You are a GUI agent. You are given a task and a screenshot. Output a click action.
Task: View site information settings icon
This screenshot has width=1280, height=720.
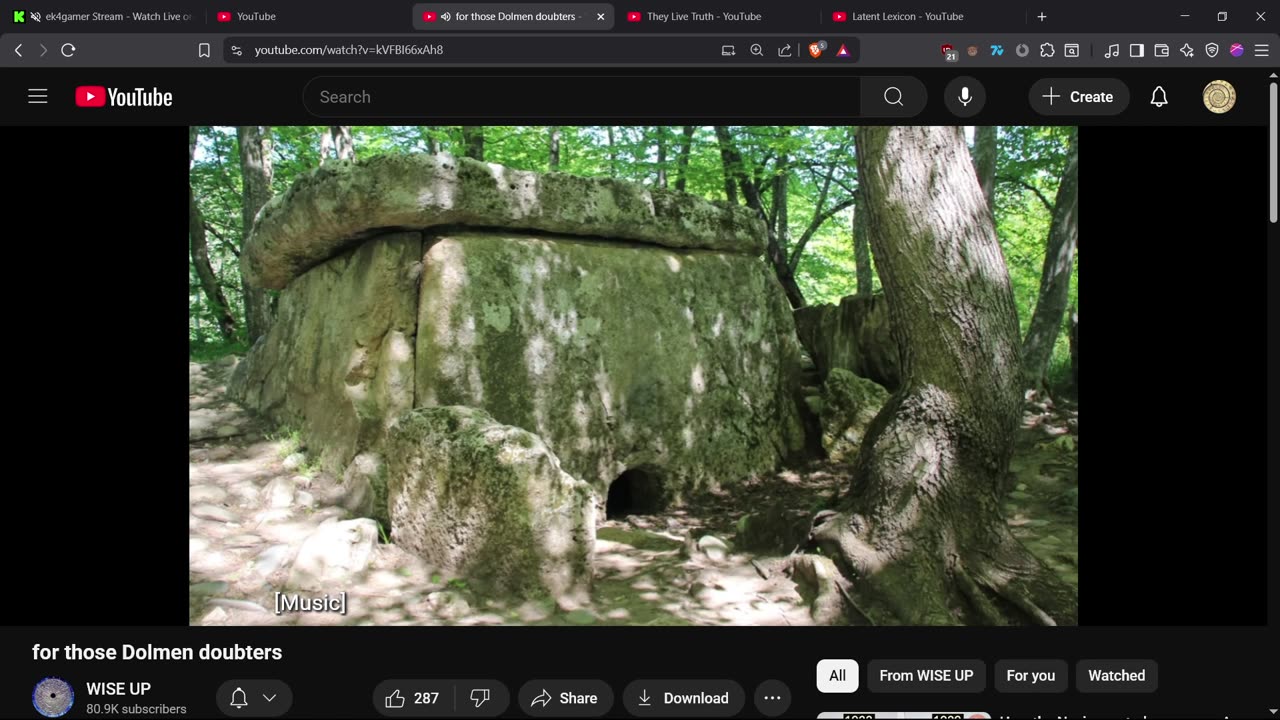point(236,50)
